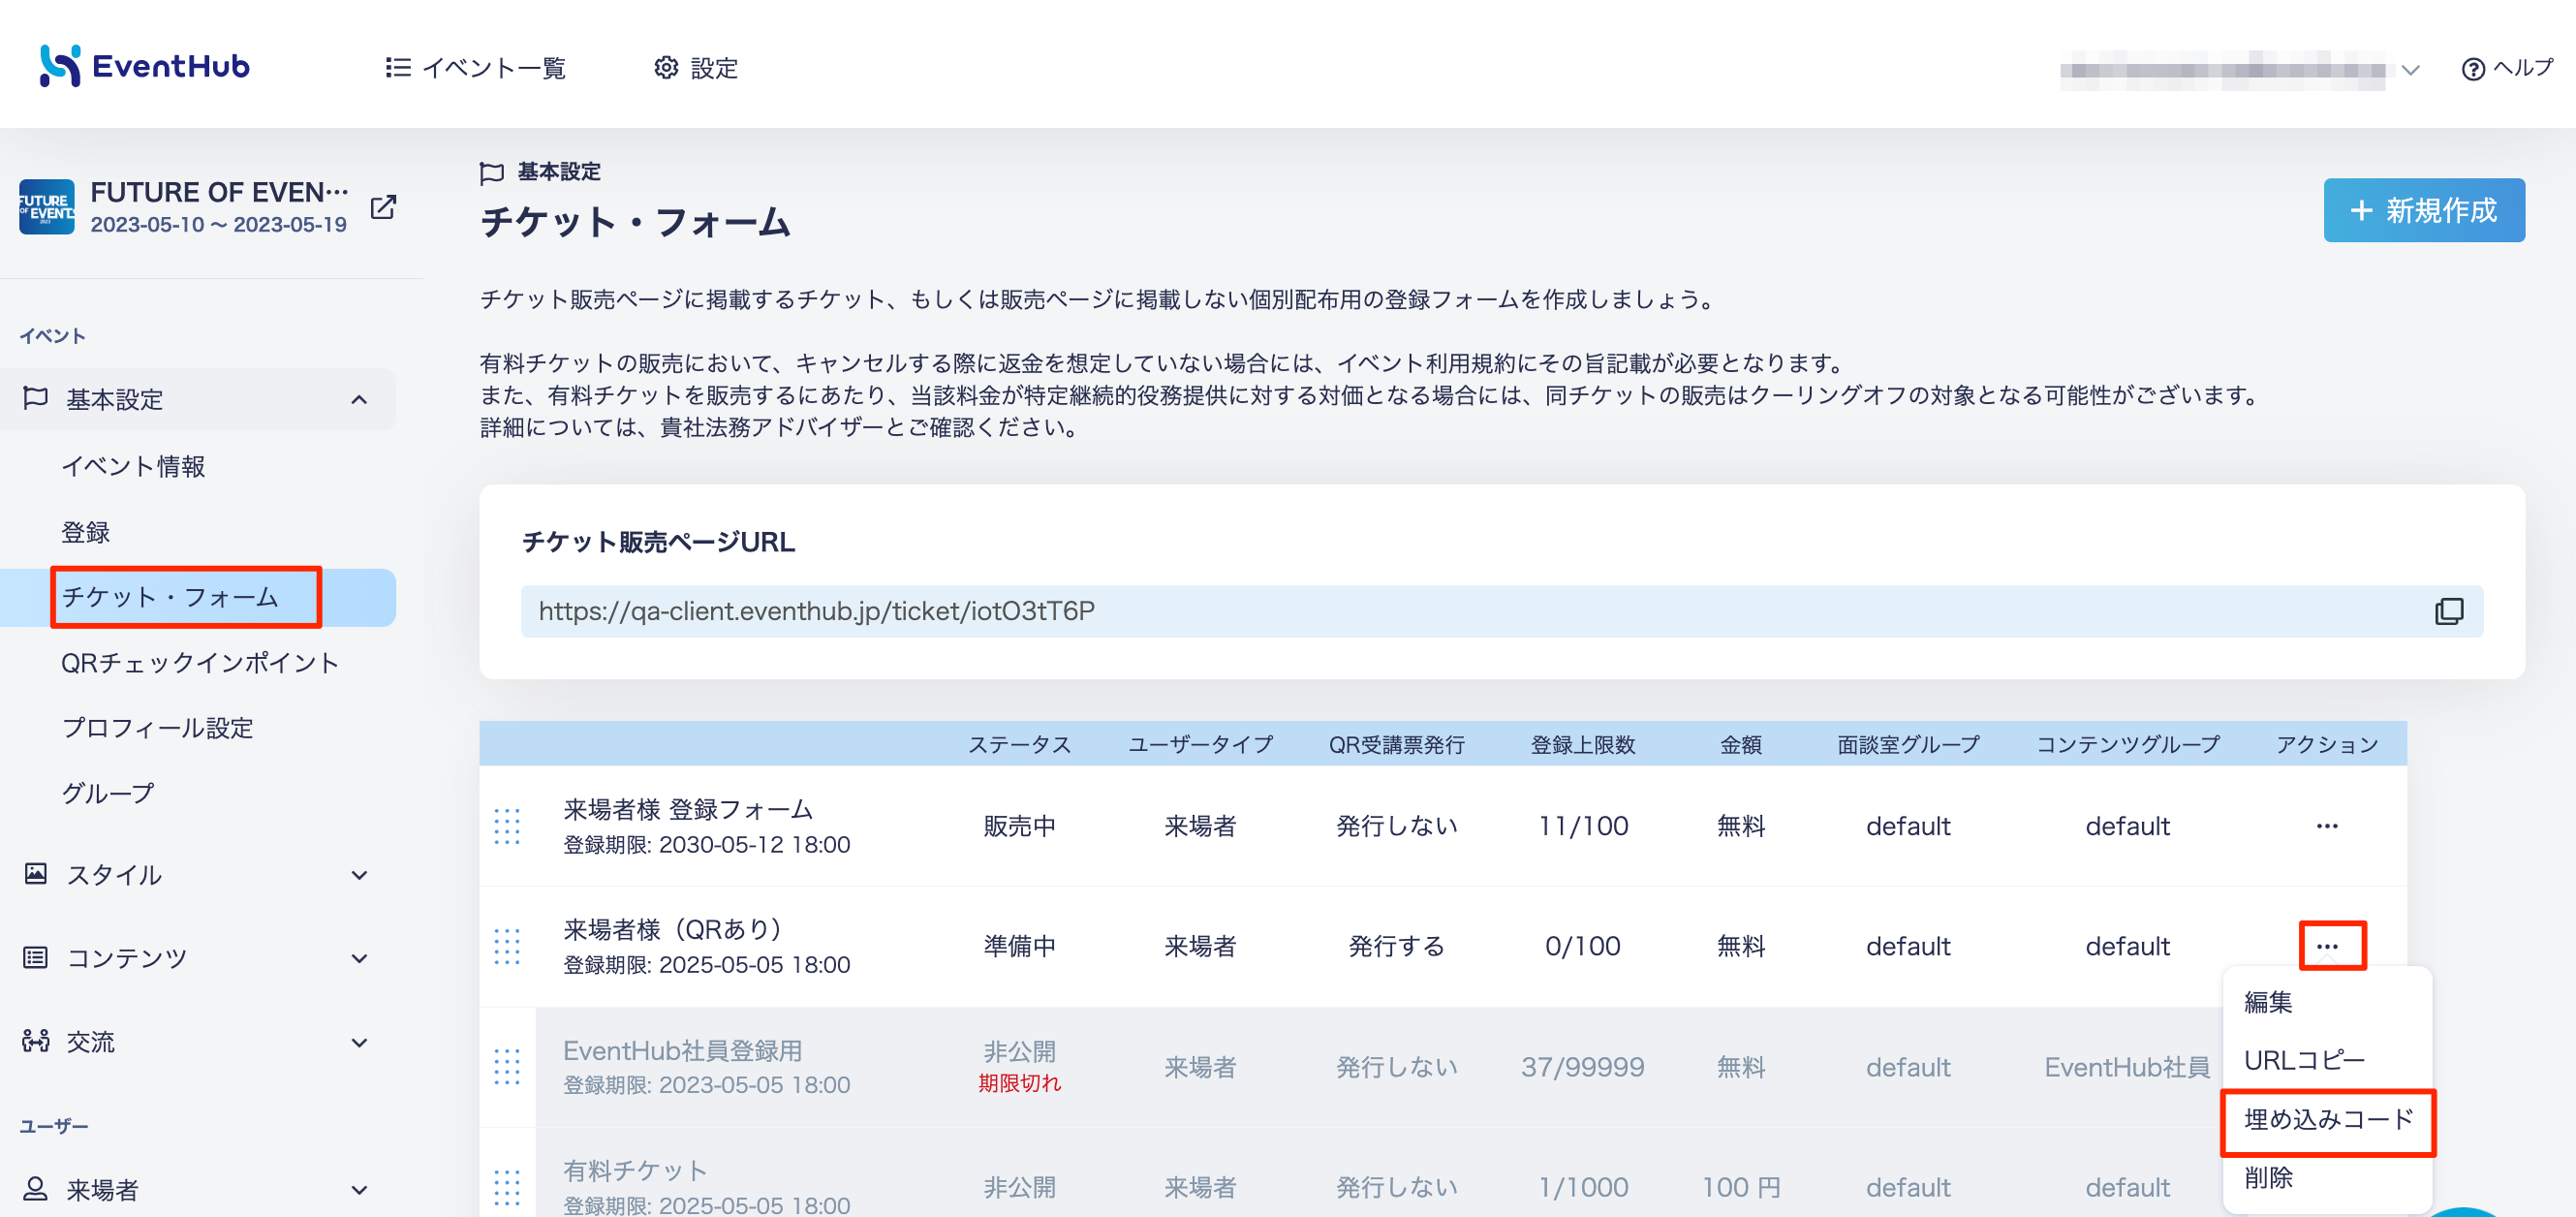Collapse the 基本設定 sidebar section
Viewport: 2576px width, 1217px height.
[359, 400]
